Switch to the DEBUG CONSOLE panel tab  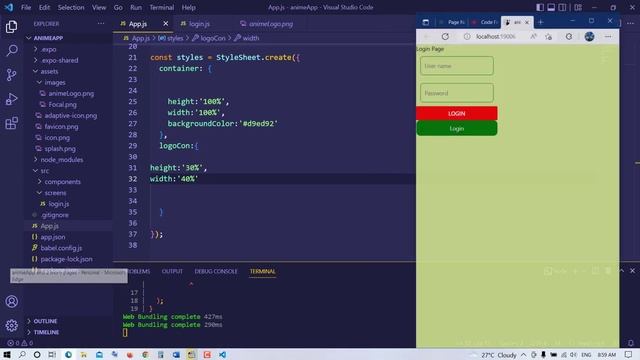(216, 271)
